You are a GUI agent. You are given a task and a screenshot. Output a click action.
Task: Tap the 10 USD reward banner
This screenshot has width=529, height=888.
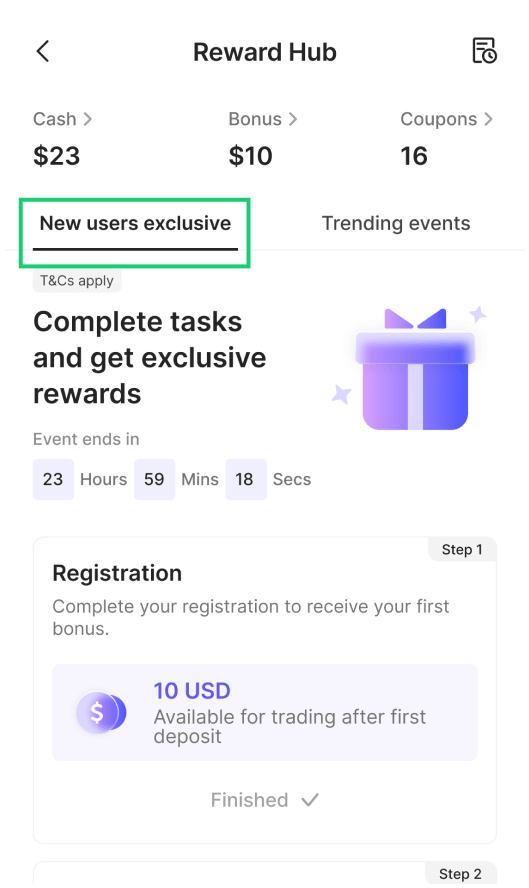(x=265, y=712)
